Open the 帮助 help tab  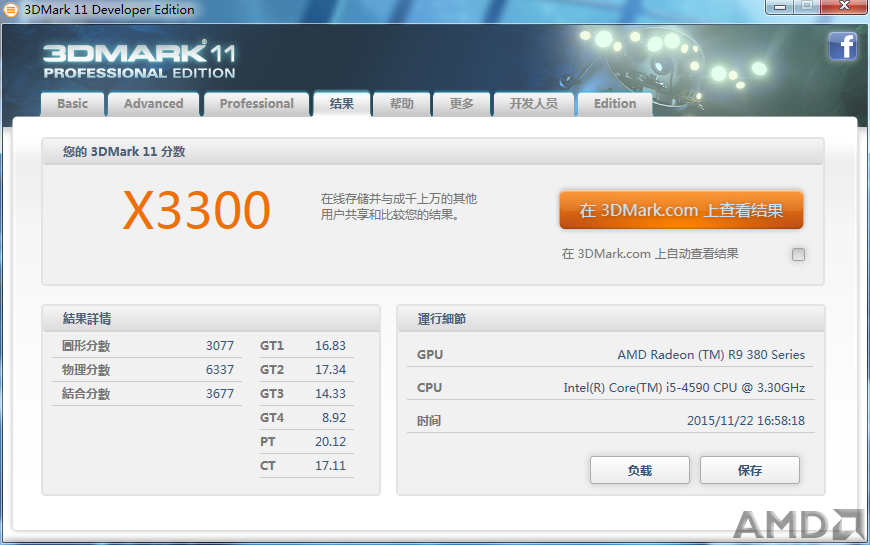[x=402, y=104]
